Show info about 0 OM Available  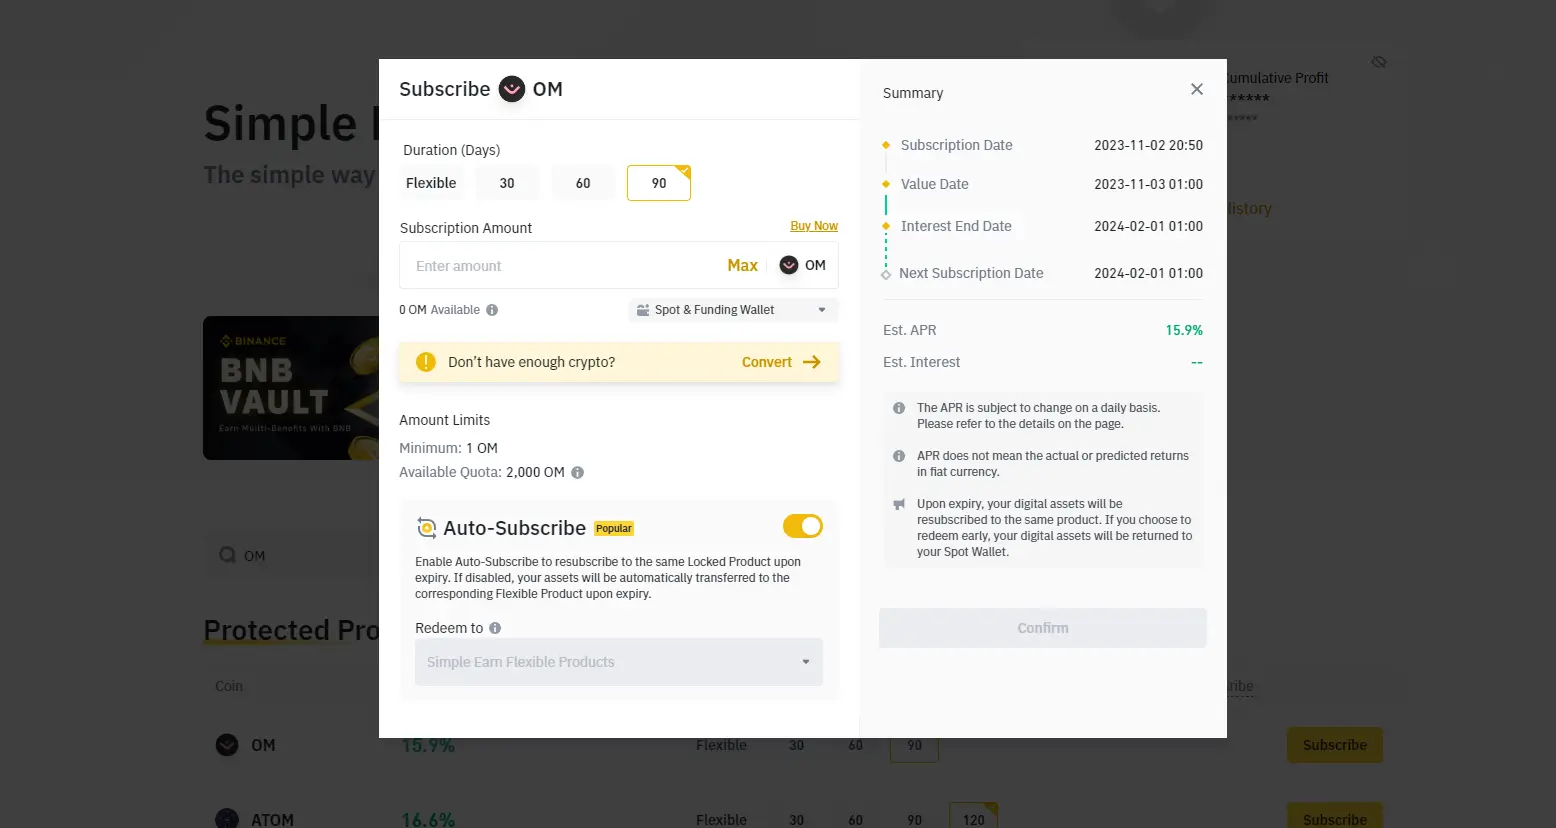[x=492, y=310]
